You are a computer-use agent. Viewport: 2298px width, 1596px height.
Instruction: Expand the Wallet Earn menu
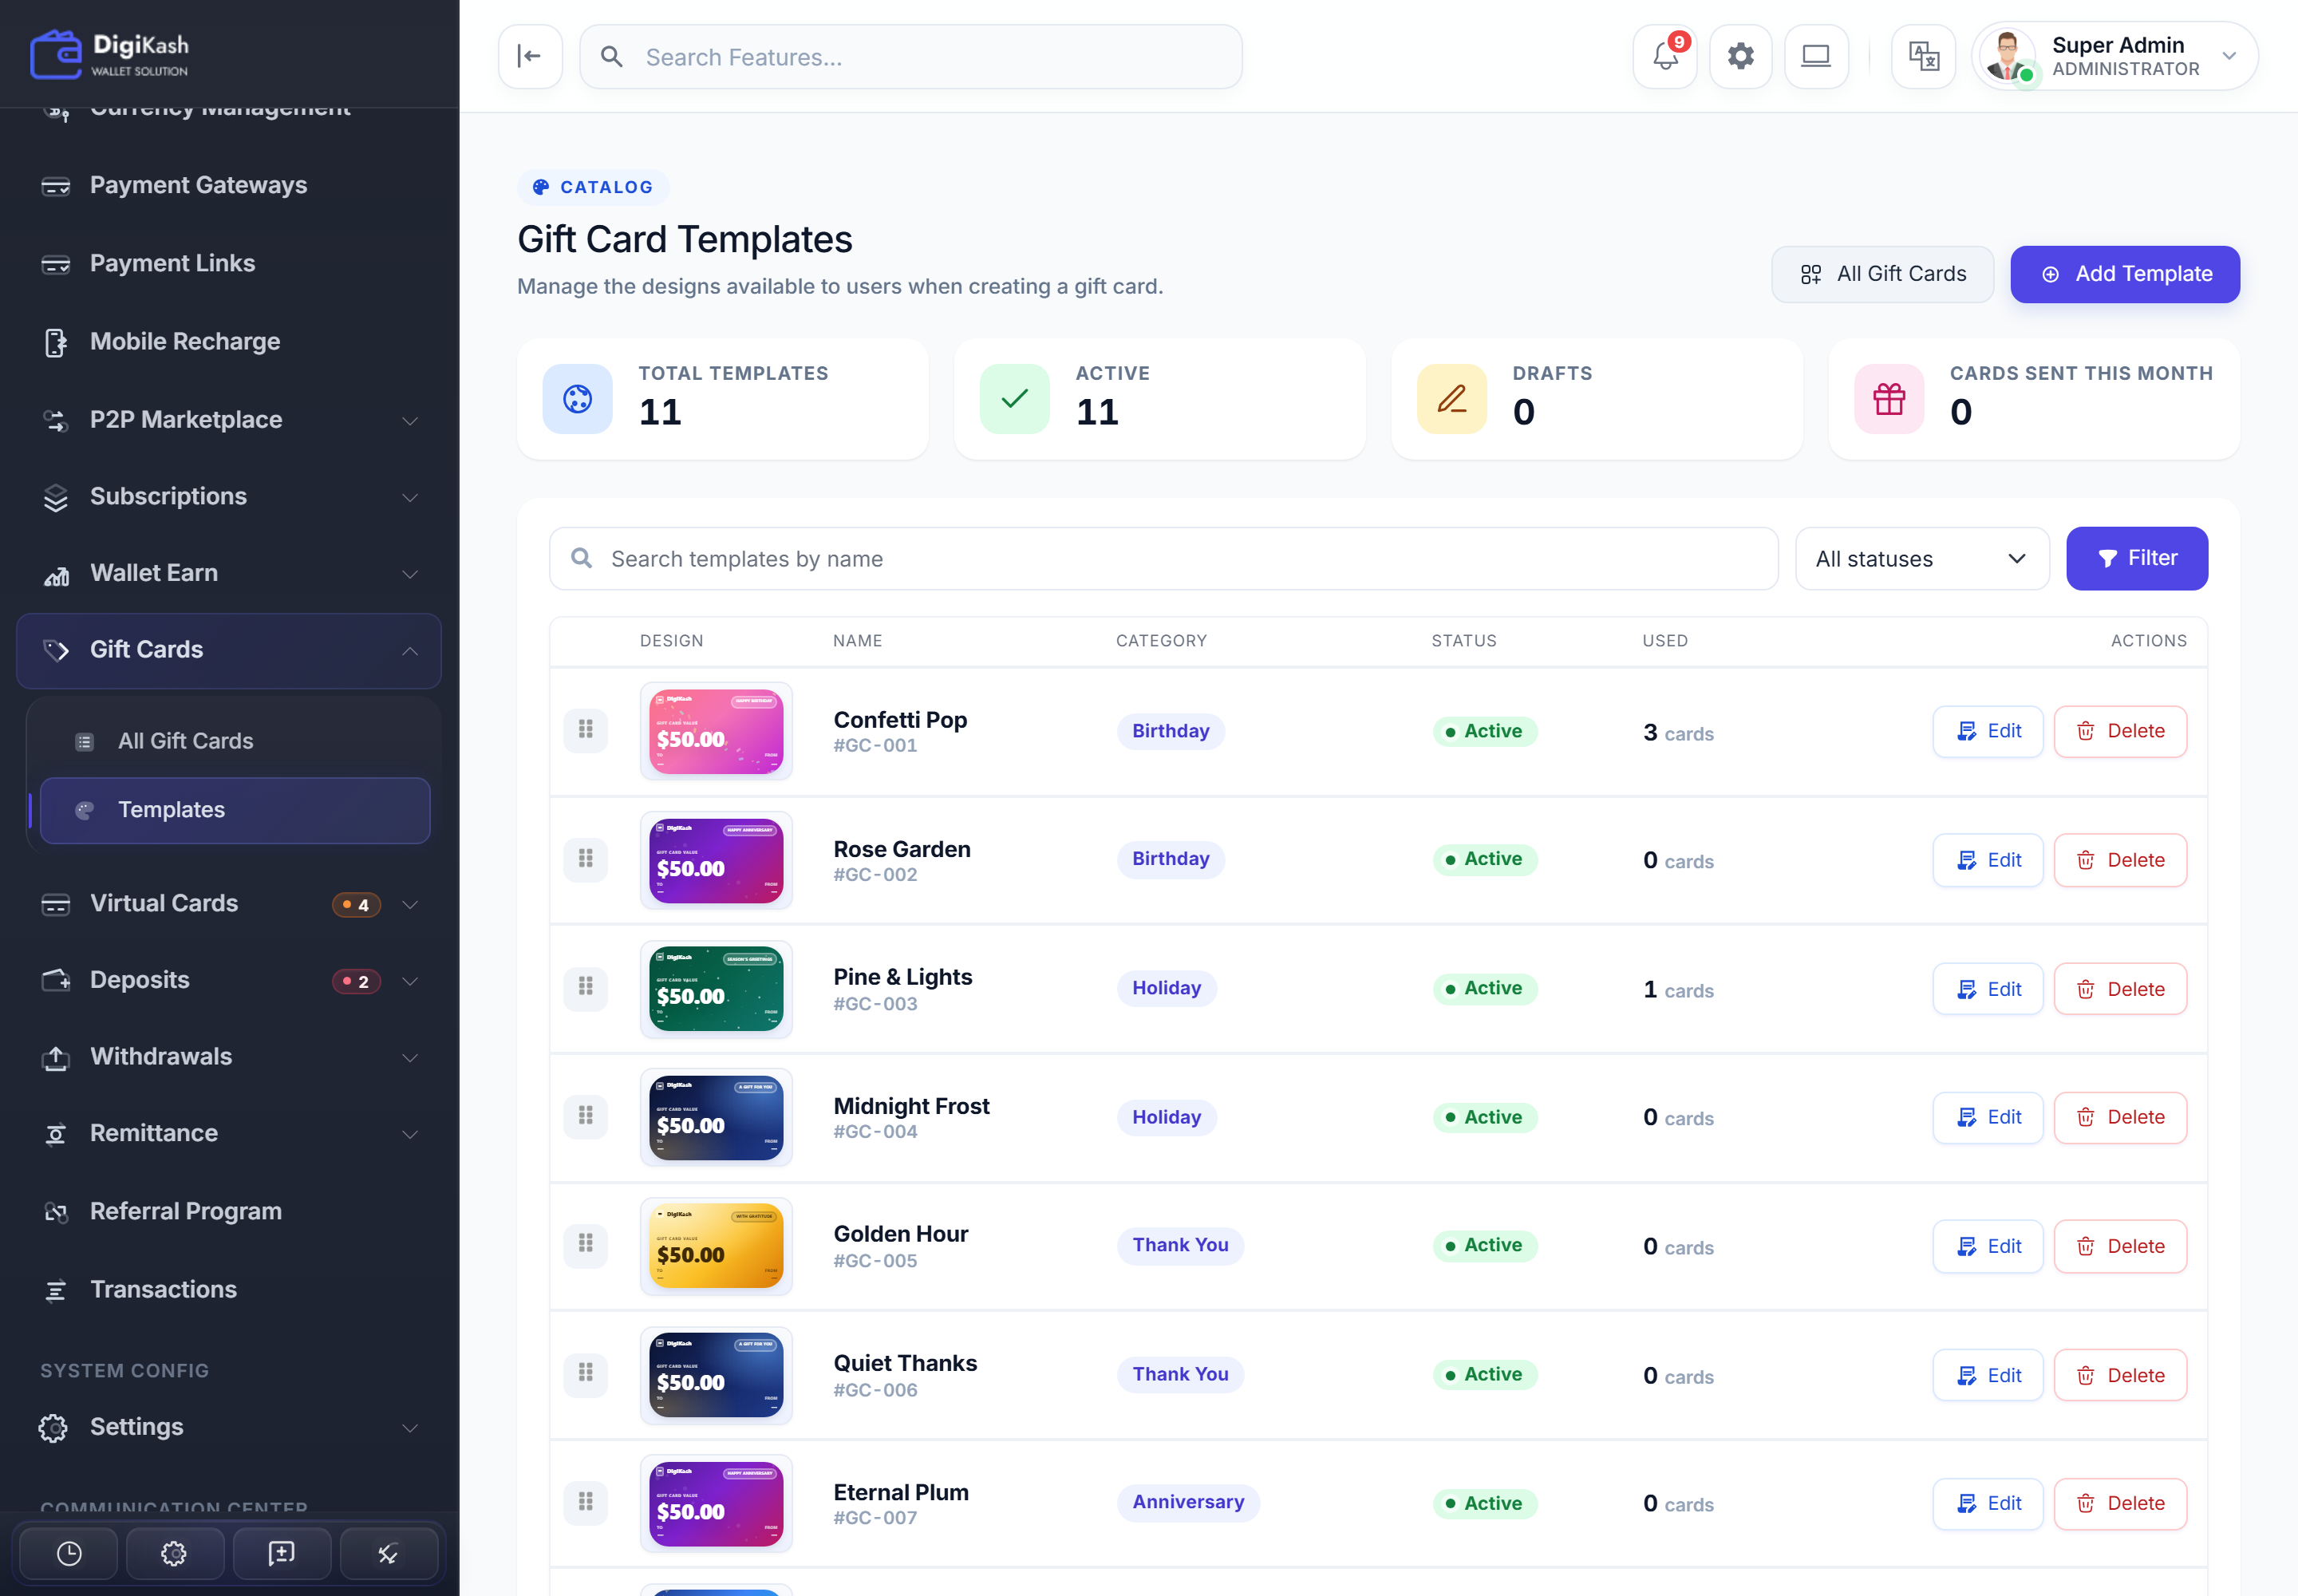[410, 574]
